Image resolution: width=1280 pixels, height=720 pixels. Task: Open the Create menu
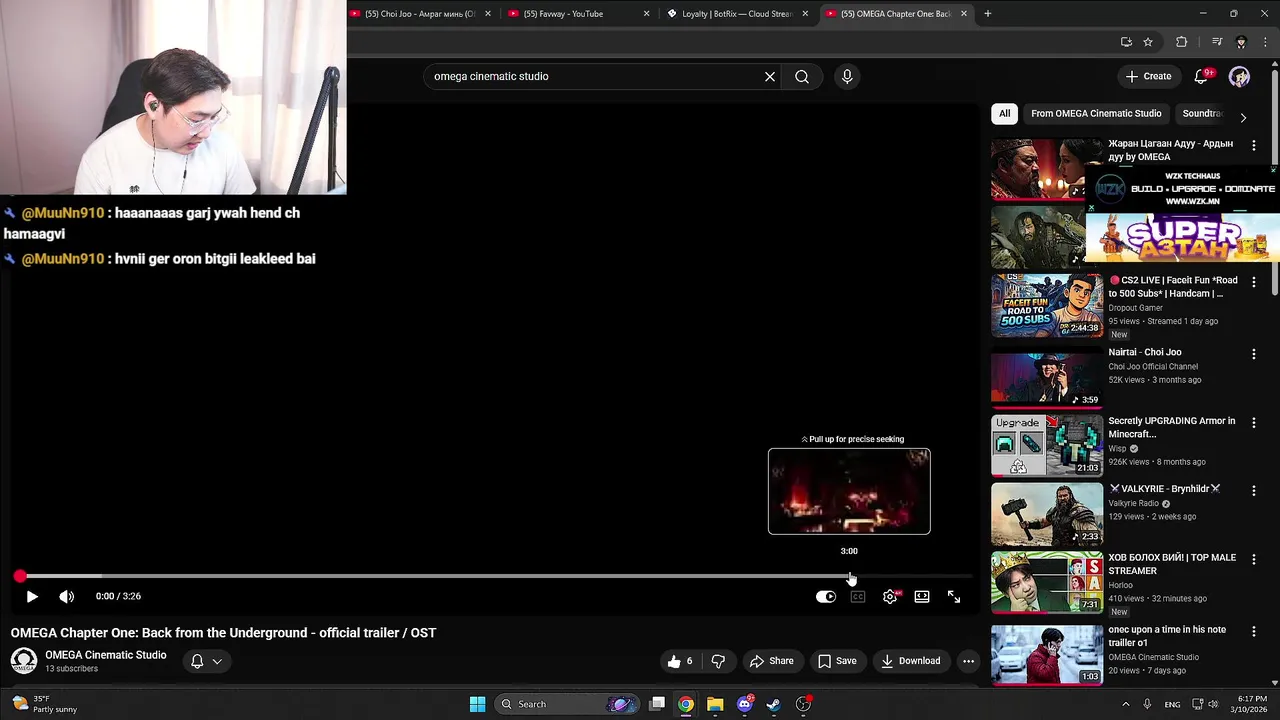[x=1148, y=76]
